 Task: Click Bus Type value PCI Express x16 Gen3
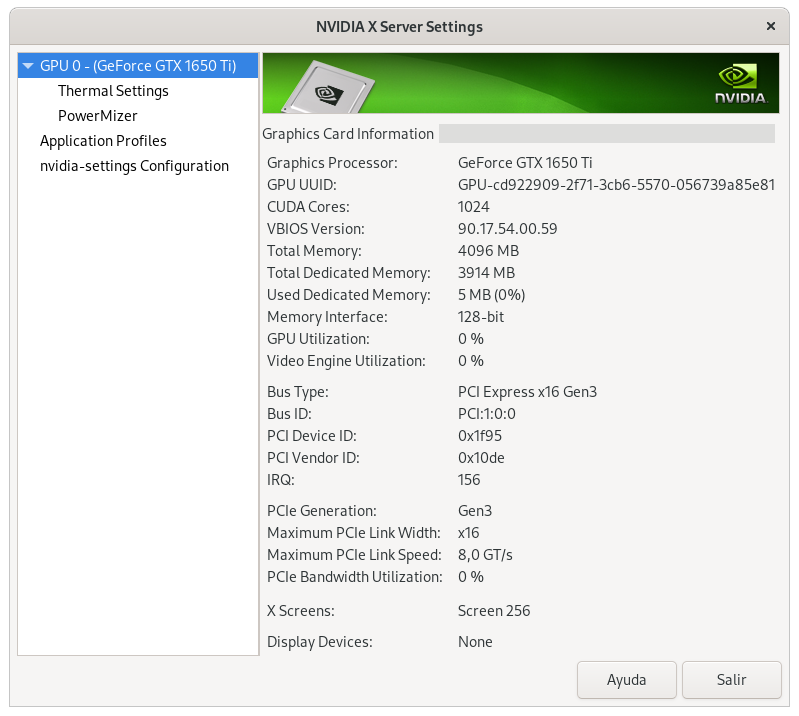tap(527, 391)
